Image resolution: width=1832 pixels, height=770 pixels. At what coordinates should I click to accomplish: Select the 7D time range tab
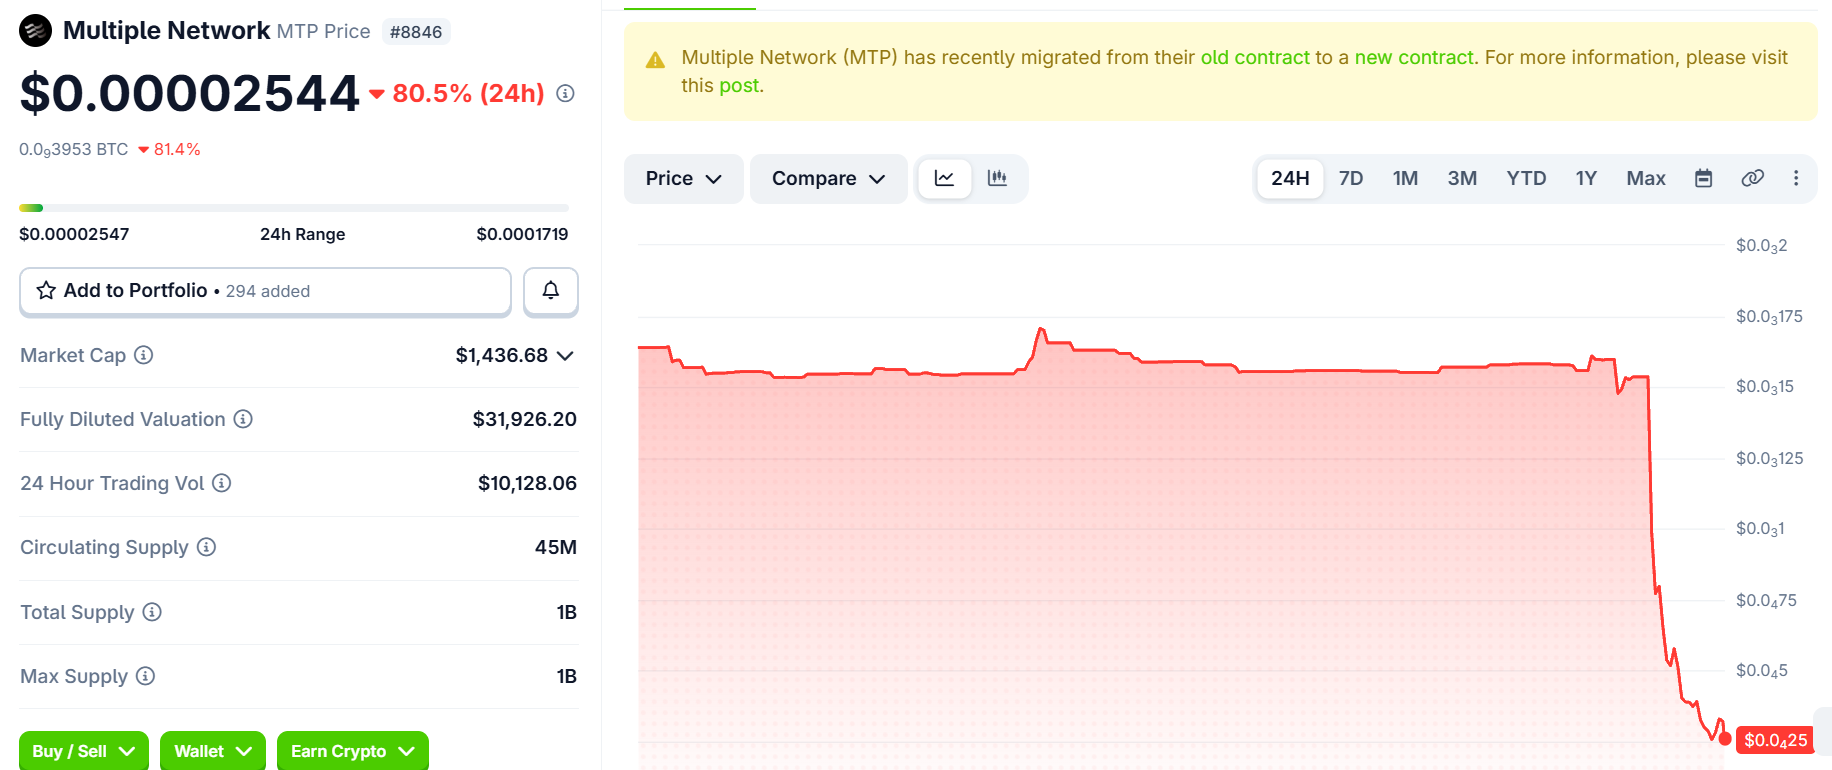tap(1351, 179)
